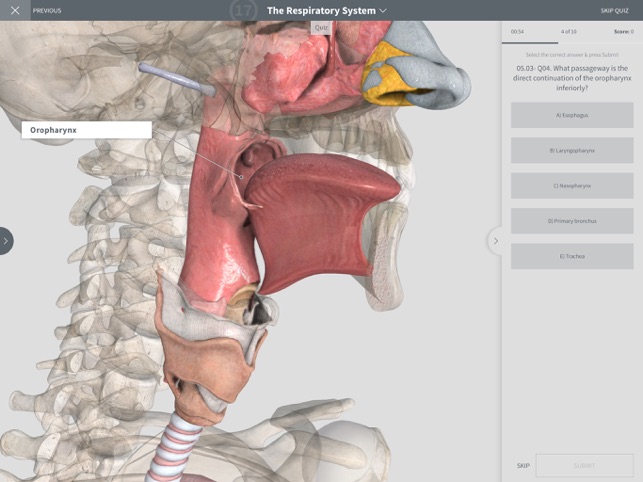Close the quiz with the X icon
Image resolution: width=643 pixels, height=482 pixels.
point(15,10)
